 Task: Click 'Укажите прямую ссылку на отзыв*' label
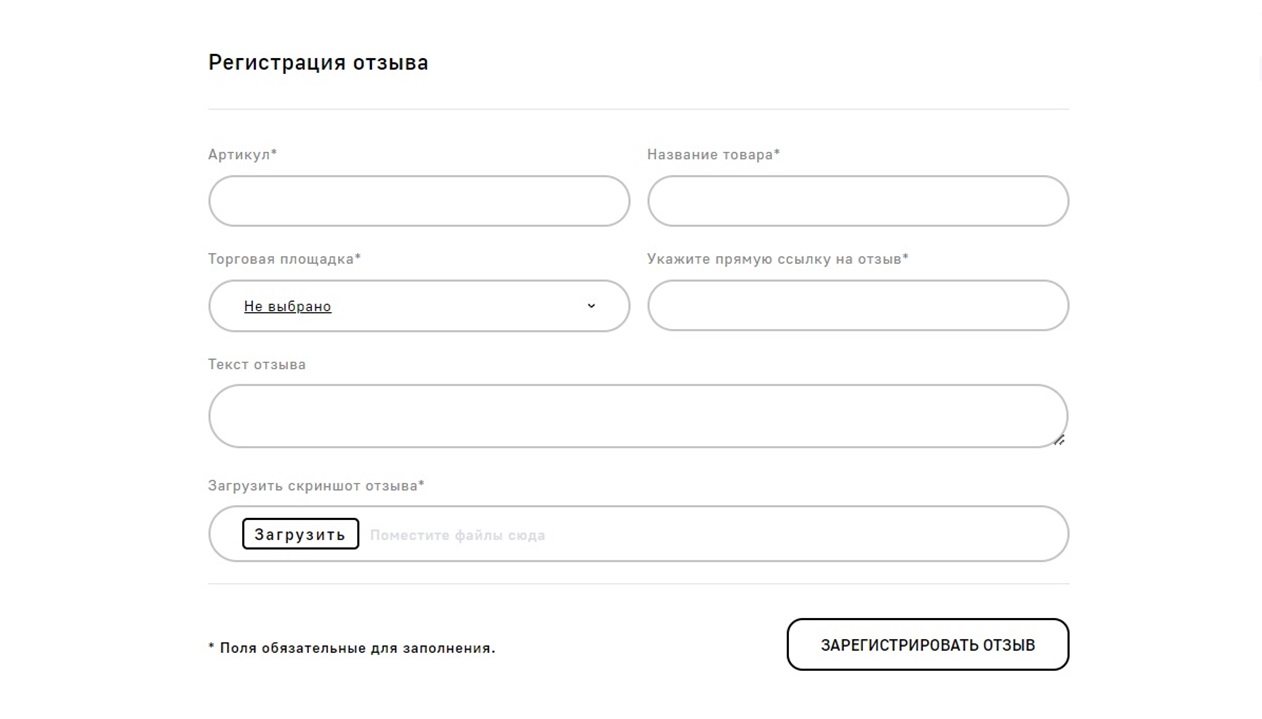point(777,259)
